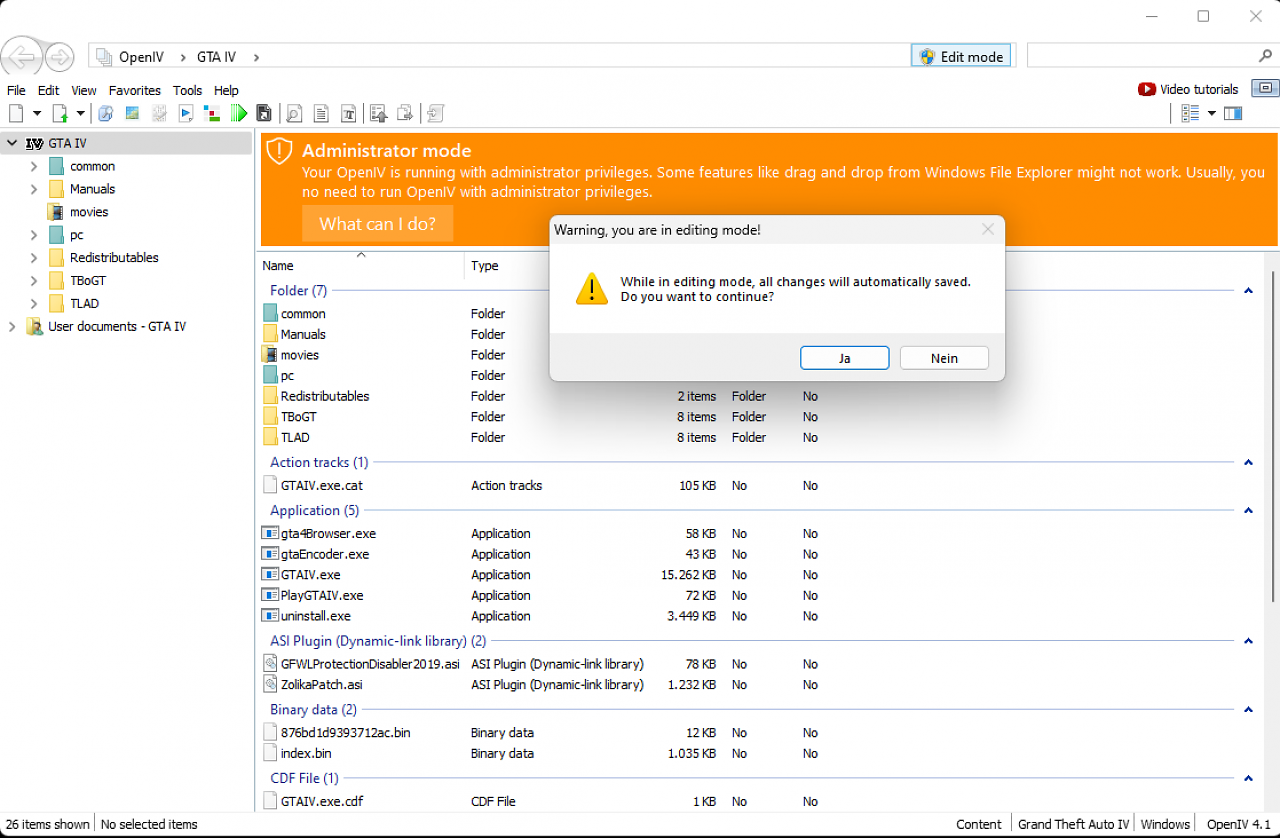The height and width of the screenshot is (838, 1280).
Task: Expand User documents - GTA IV node
Action: click(x=12, y=326)
